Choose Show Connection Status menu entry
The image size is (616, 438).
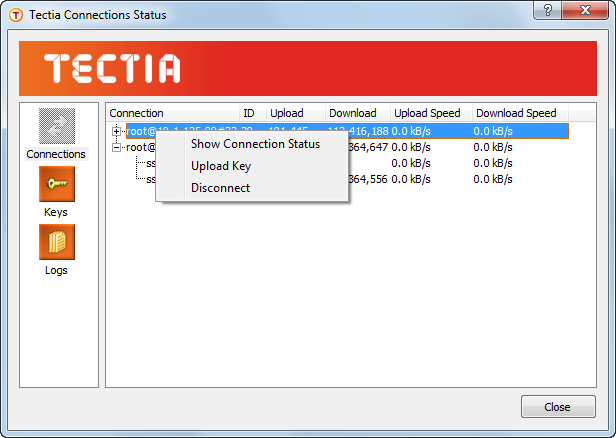point(255,144)
